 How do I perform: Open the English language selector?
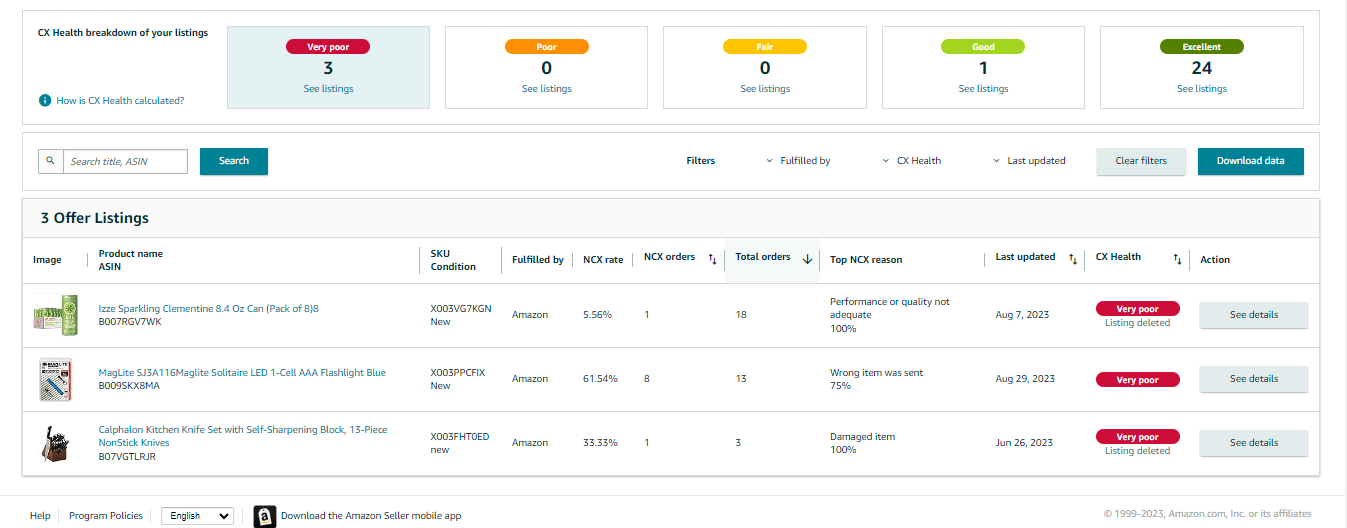[197, 516]
